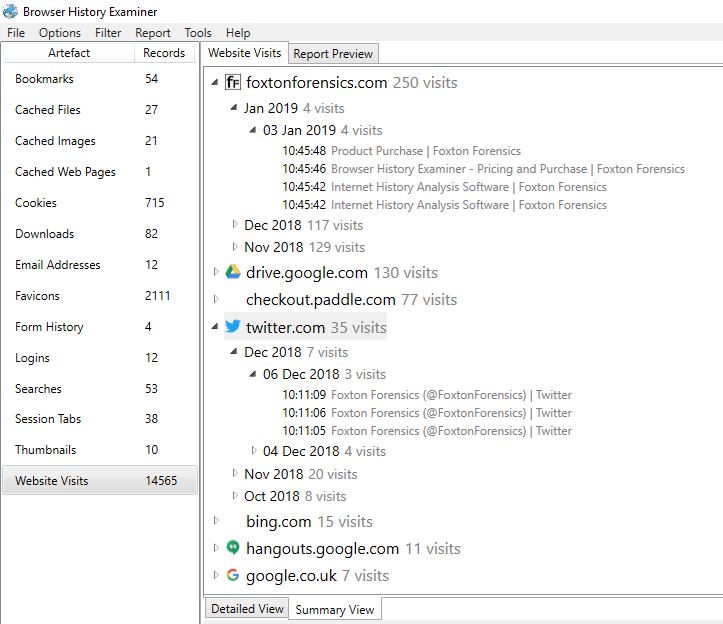Select the Session Tabs artefact
The height and width of the screenshot is (624, 723).
click(100, 419)
